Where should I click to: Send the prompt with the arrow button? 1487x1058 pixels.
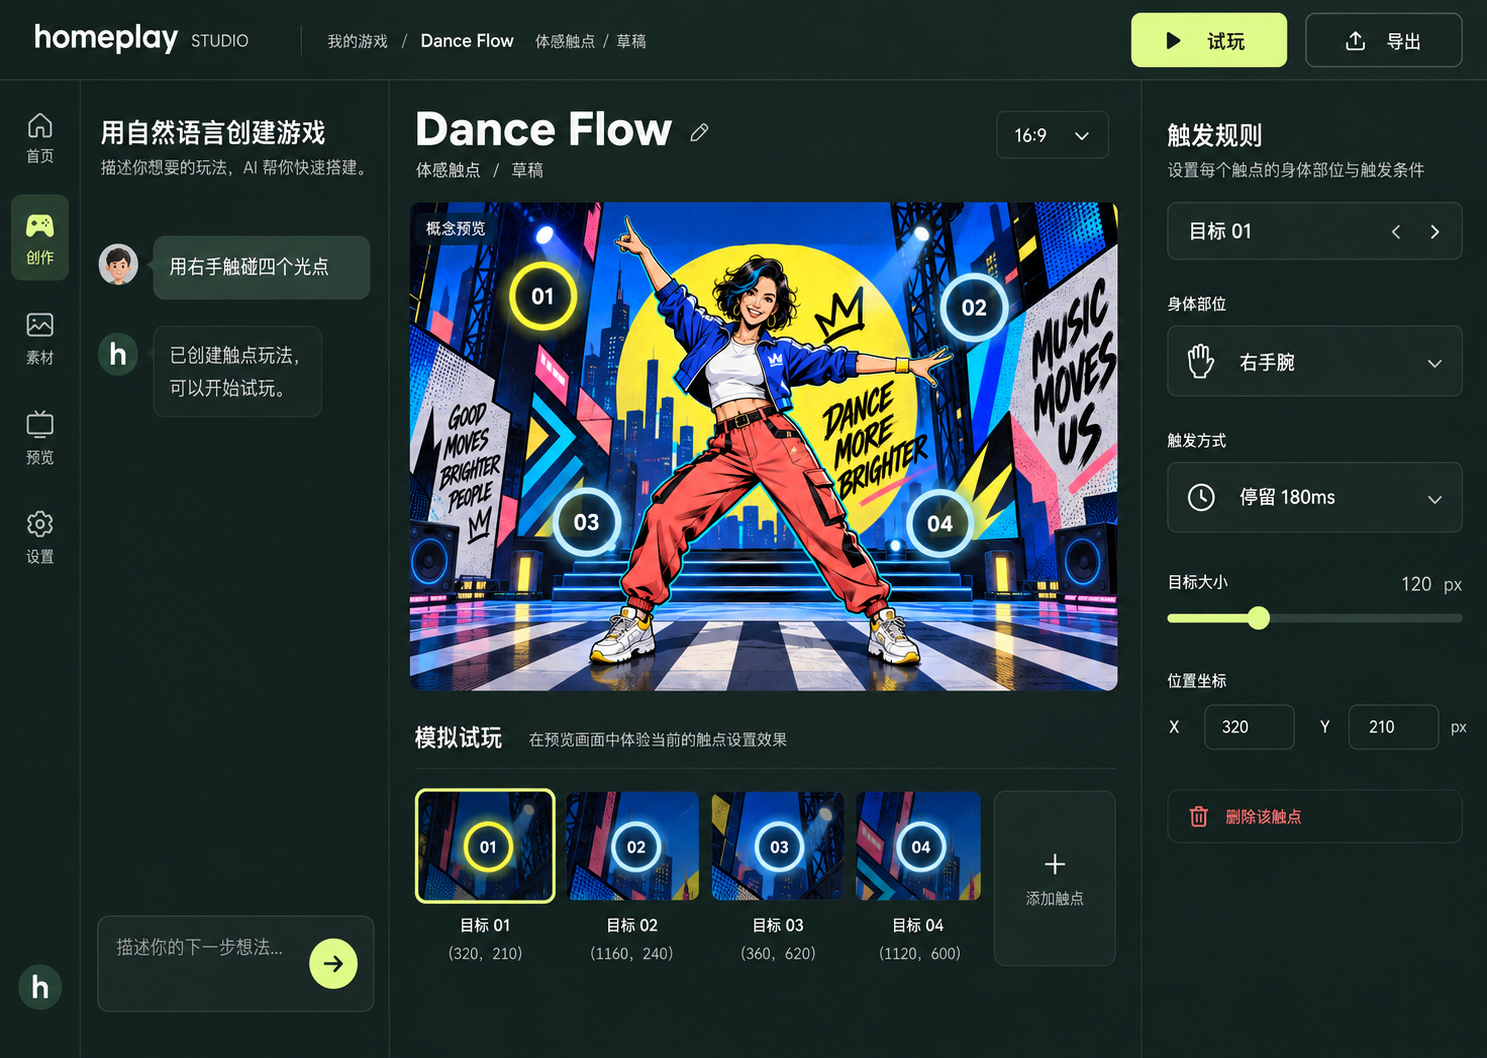click(x=333, y=963)
